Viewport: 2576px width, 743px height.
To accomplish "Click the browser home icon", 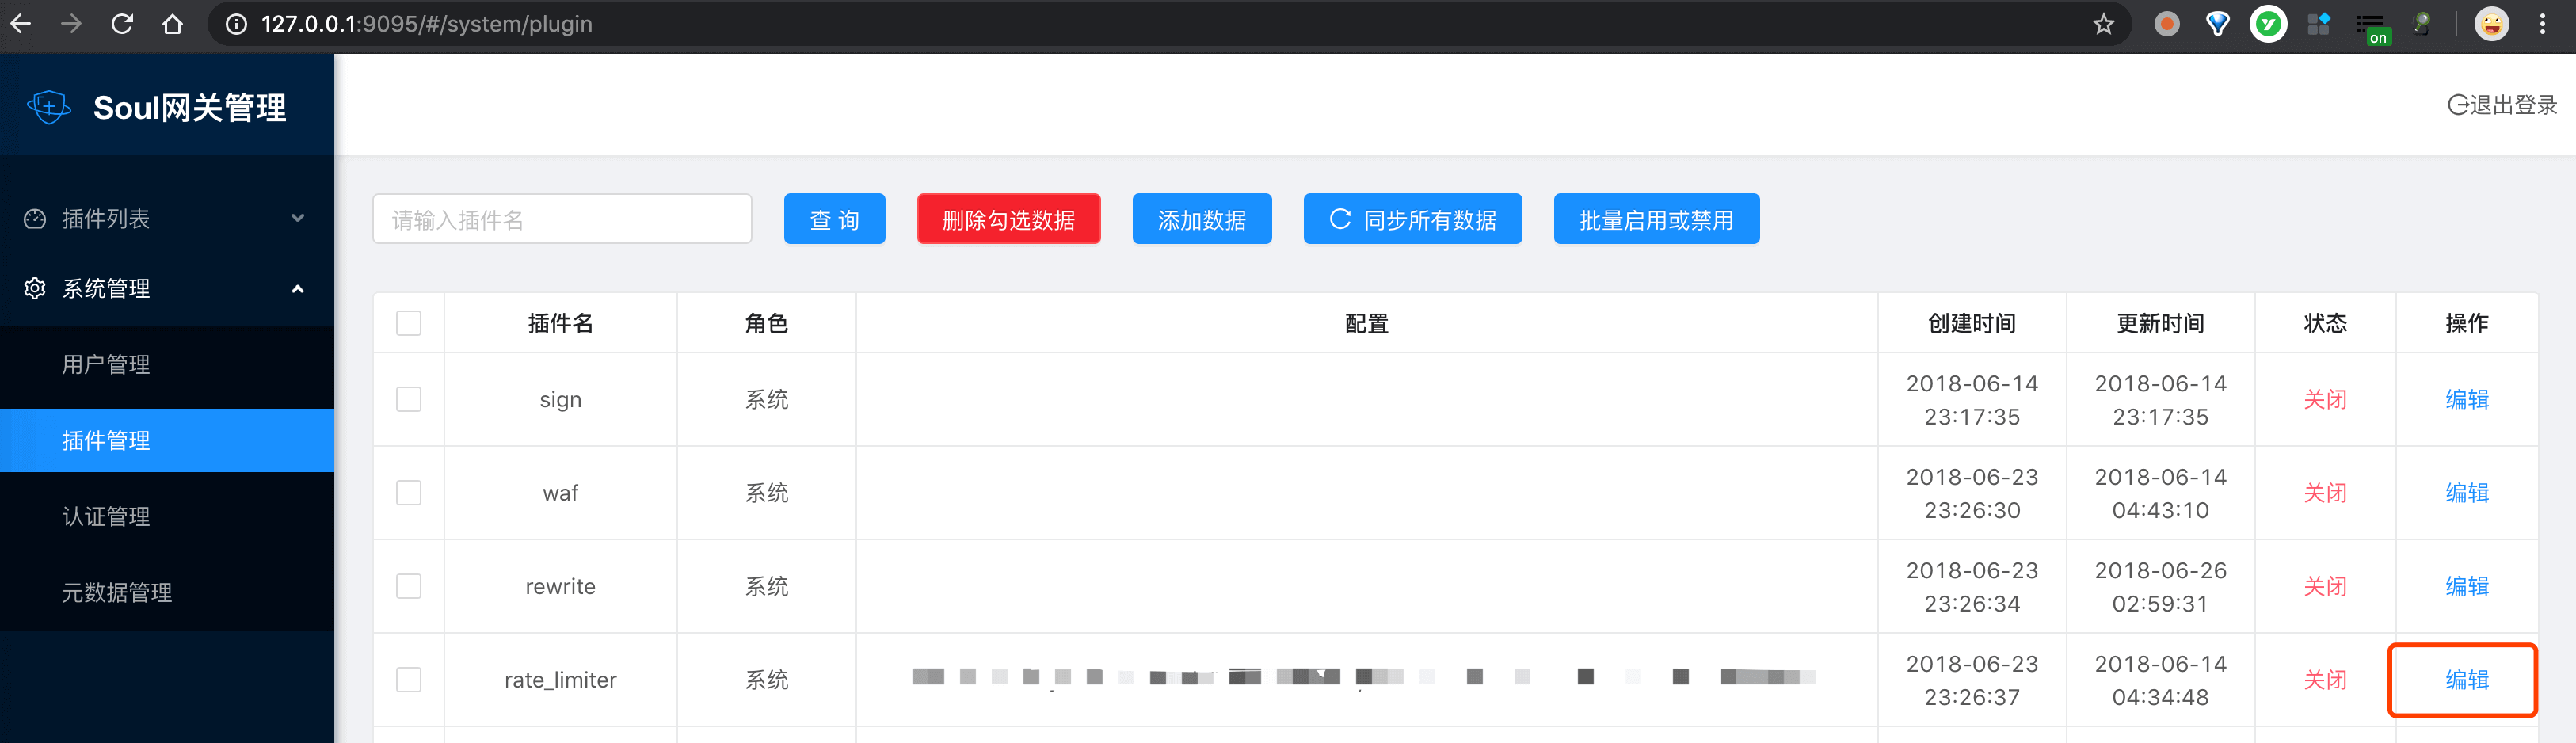I will [172, 24].
